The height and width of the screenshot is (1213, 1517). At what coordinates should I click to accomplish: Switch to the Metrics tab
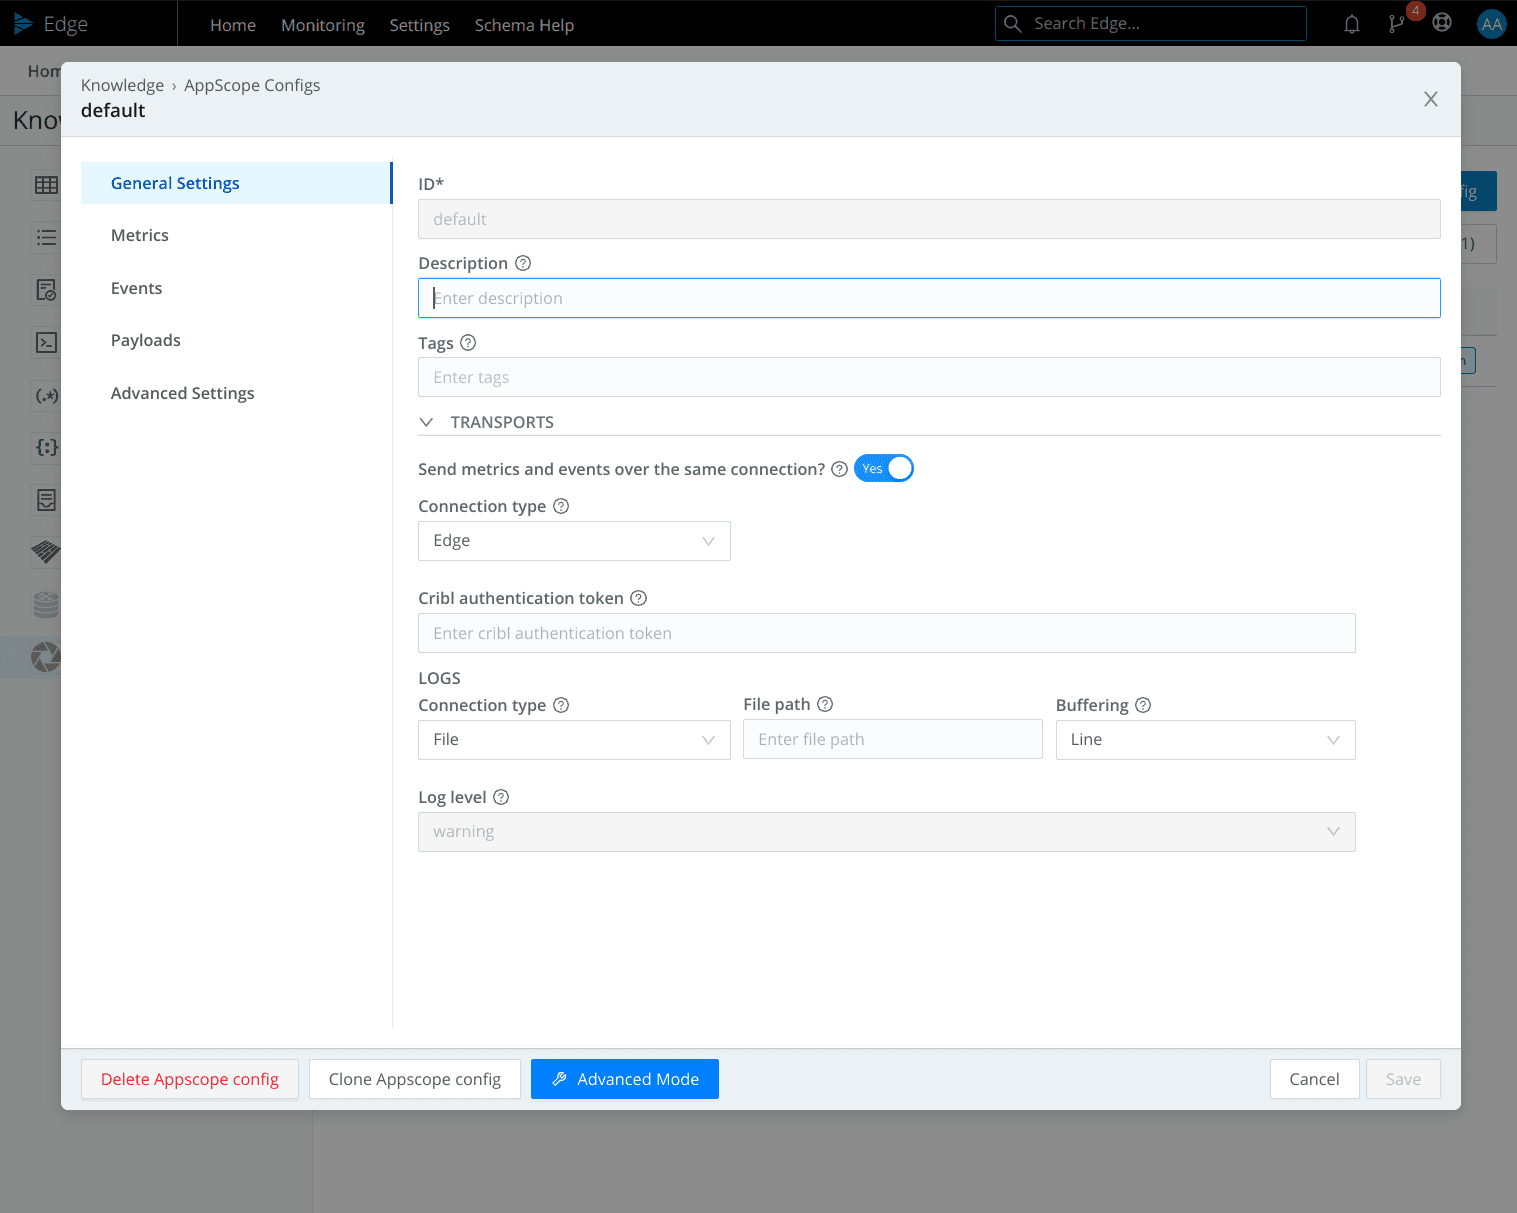pos(140,235)
